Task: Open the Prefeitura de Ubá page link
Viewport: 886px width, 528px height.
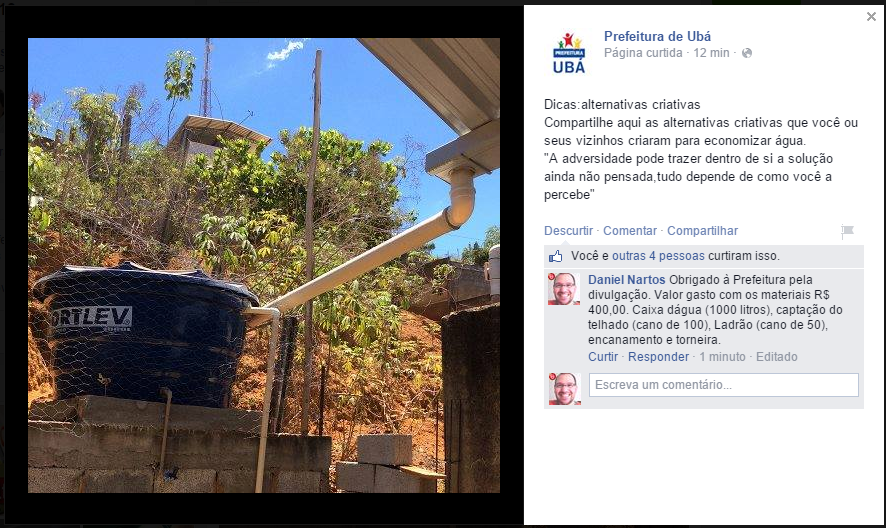Action: [657, 36]
